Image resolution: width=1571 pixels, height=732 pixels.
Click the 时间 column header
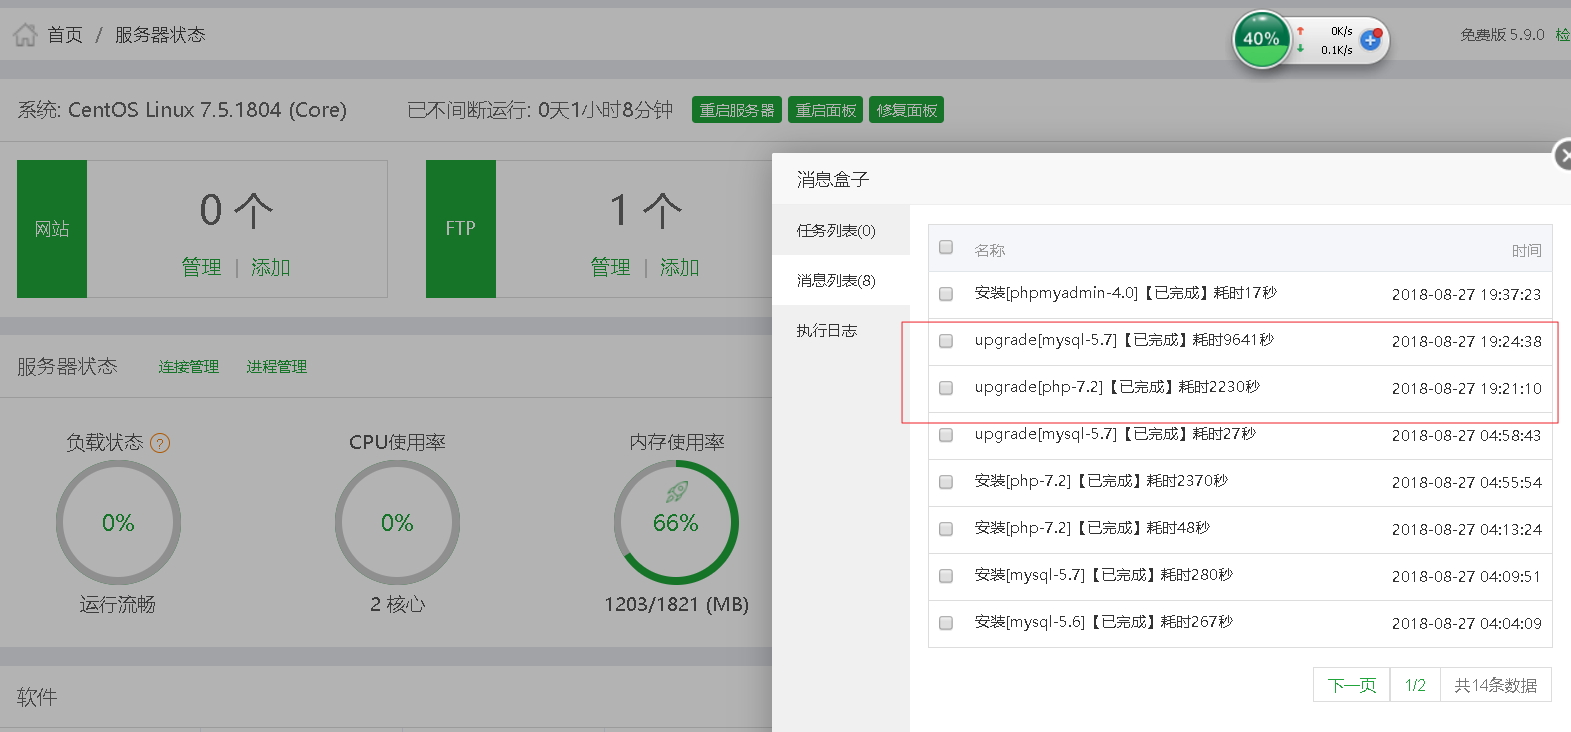[1526, 250]
